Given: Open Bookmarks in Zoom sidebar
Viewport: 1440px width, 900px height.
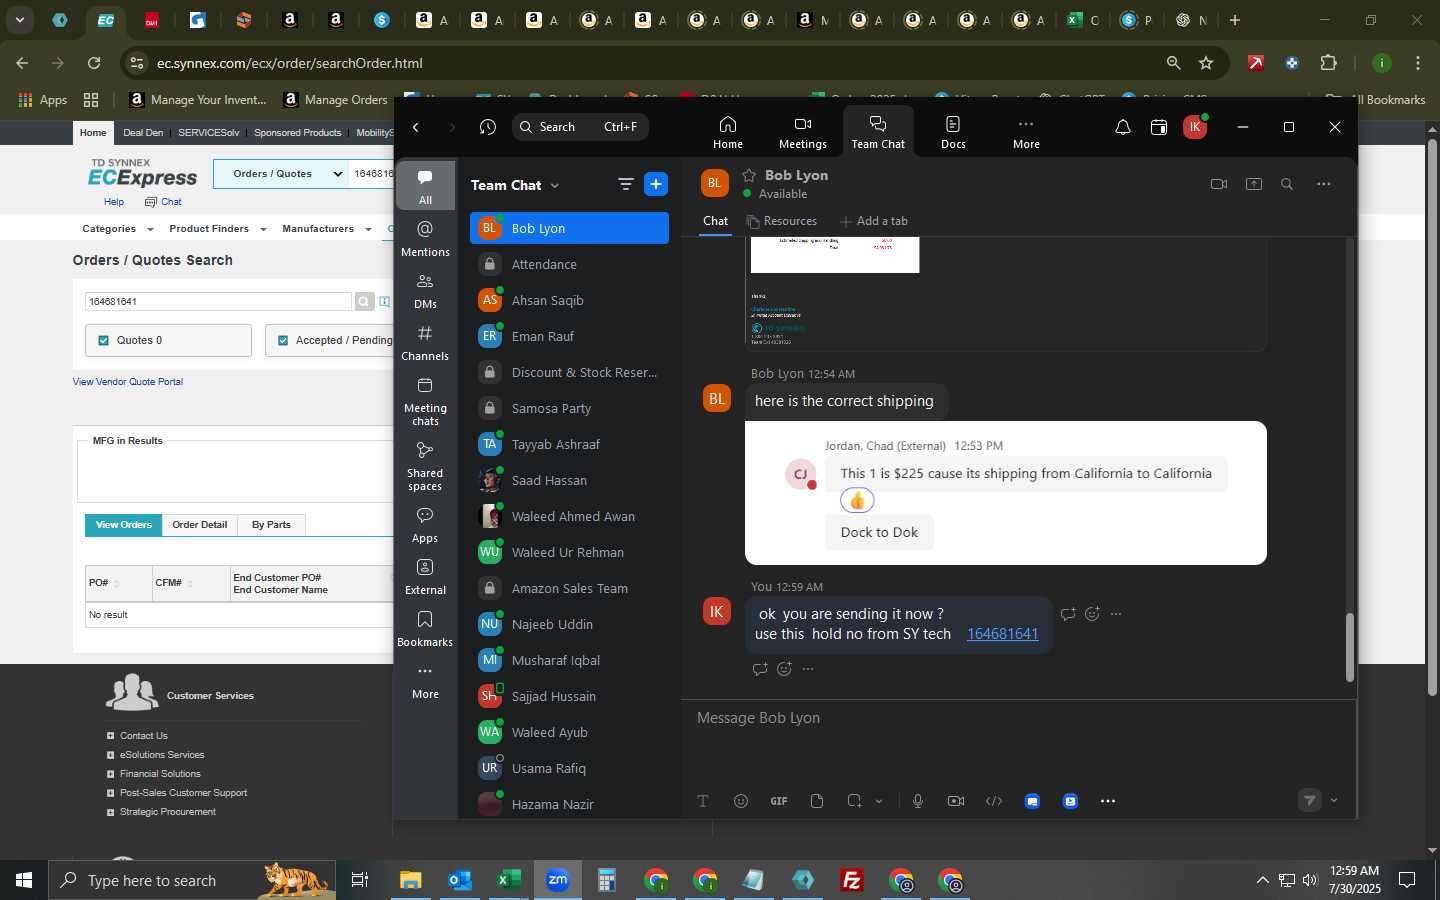Looking at the screenshot, I should pos(425,628).
